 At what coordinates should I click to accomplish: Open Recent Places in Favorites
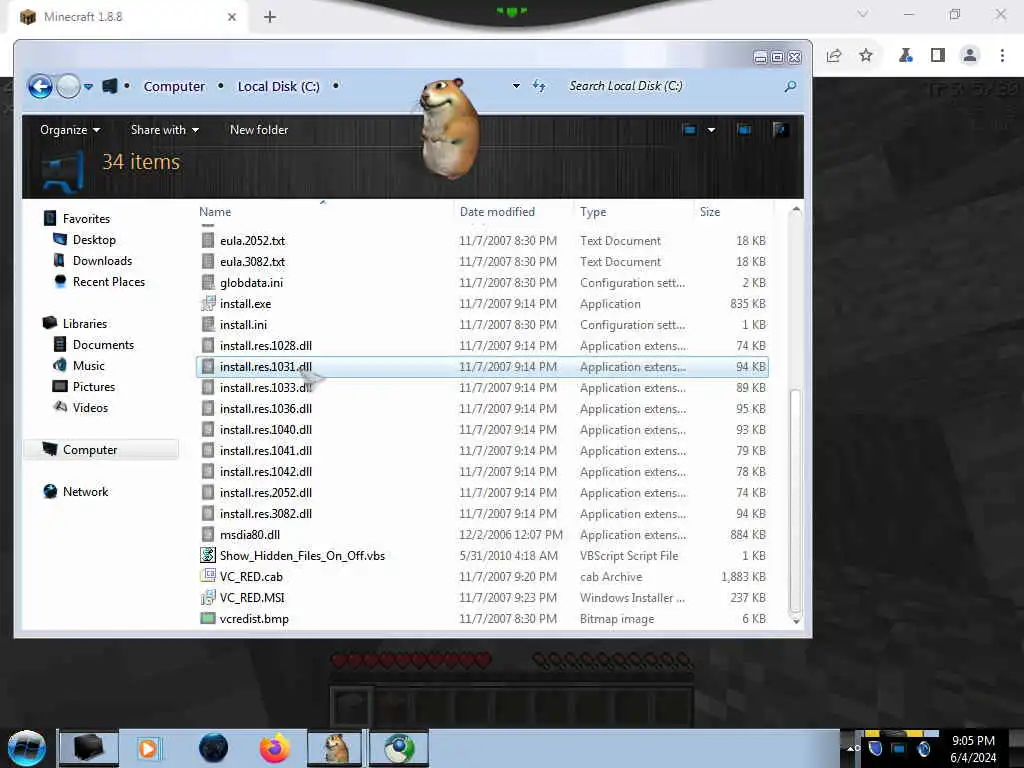tap(109, 281)
